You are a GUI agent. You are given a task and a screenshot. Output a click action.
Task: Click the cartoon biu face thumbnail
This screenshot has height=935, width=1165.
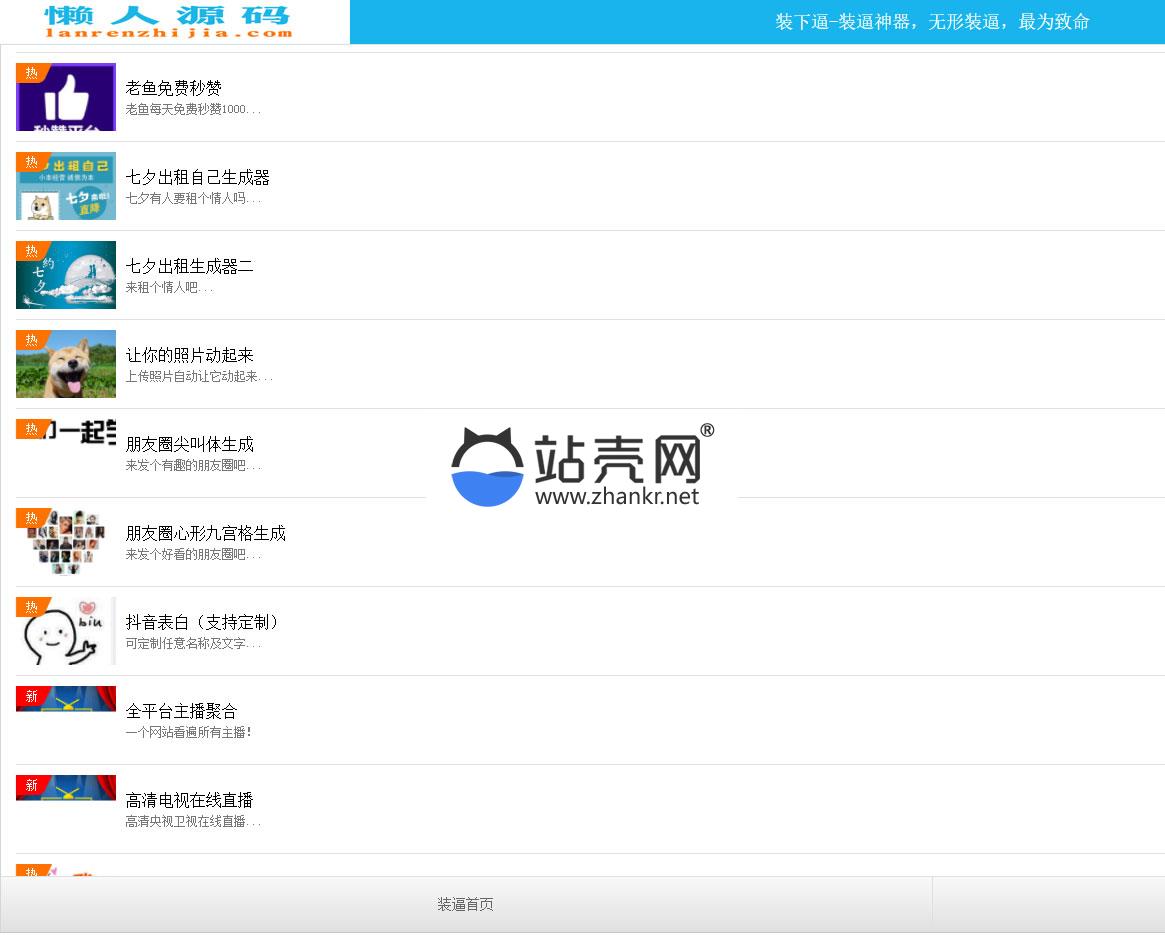(66, 631)
